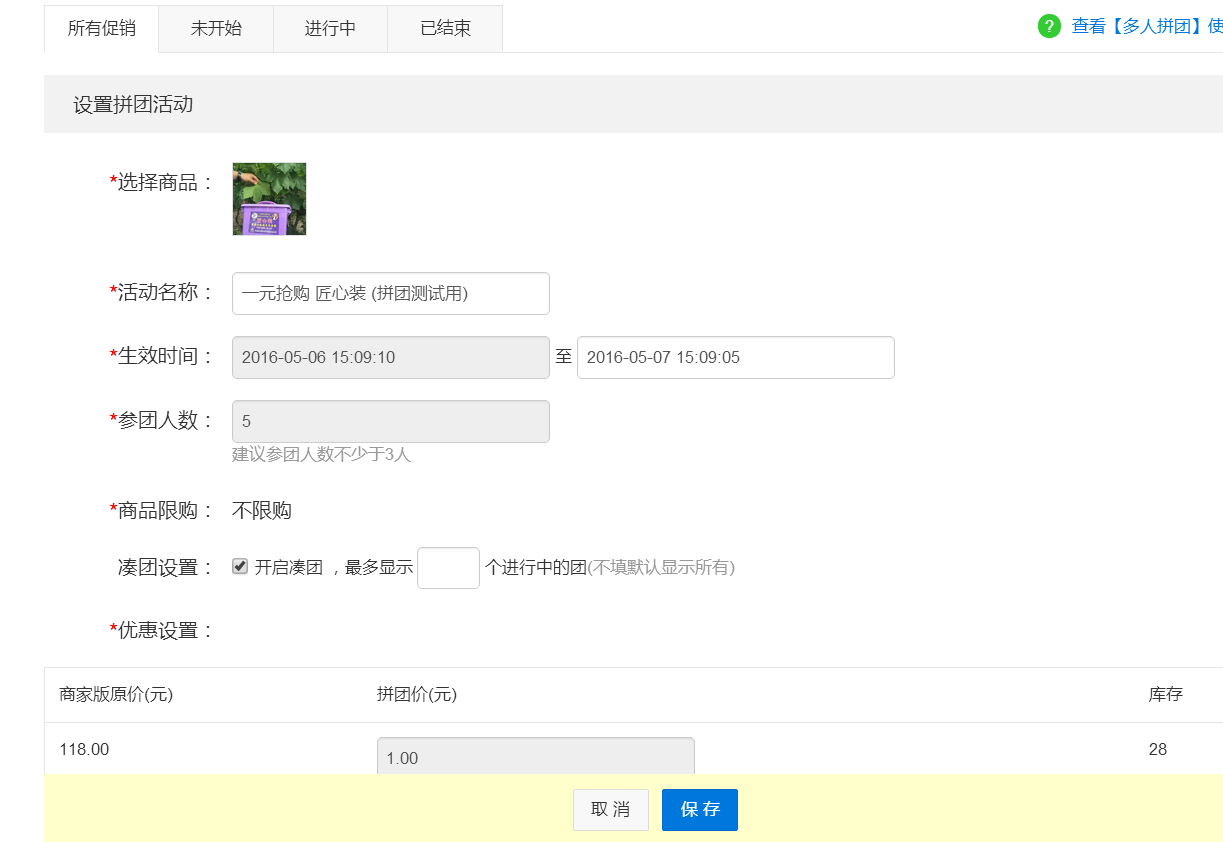Click the 生效时间 label
The image size is (1223, 842).
click(x=162, y=356)
